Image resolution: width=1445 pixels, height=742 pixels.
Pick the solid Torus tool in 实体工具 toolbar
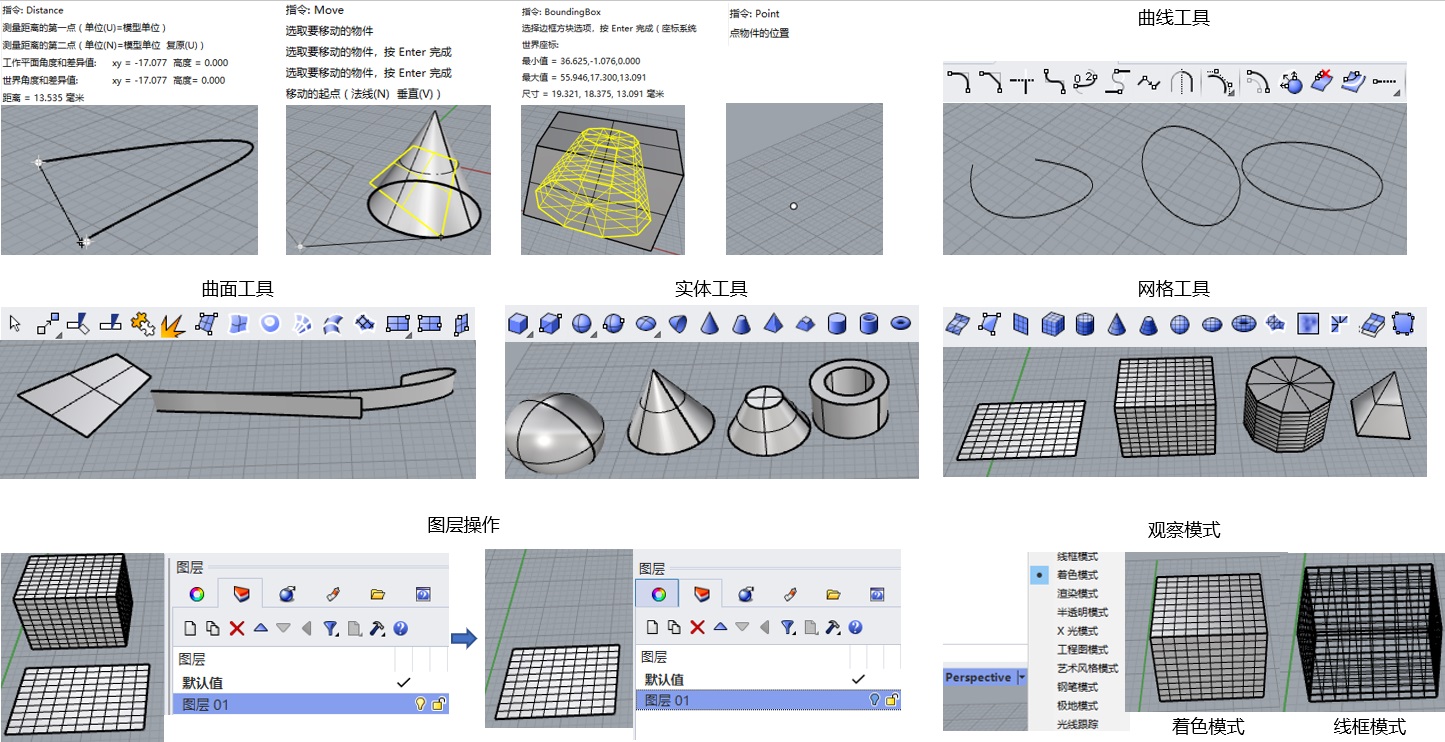tap(900, 323)
